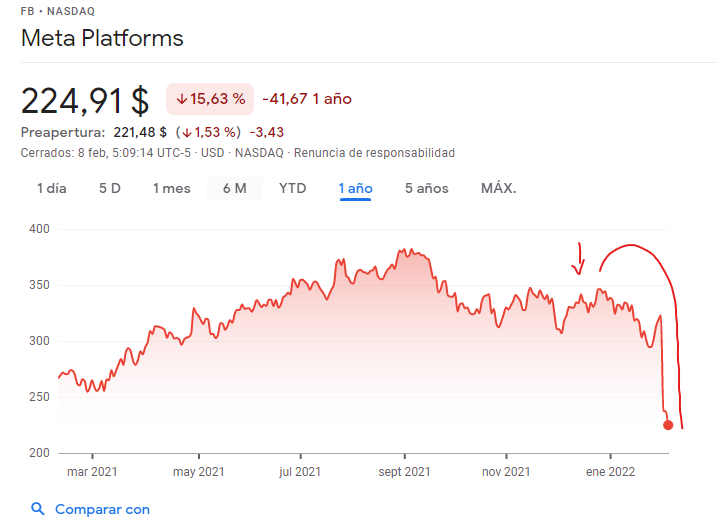The height and width of the screenshot is (522, 716).
Task: Open the MÁX. time range tab
Action: coord(499,188)
